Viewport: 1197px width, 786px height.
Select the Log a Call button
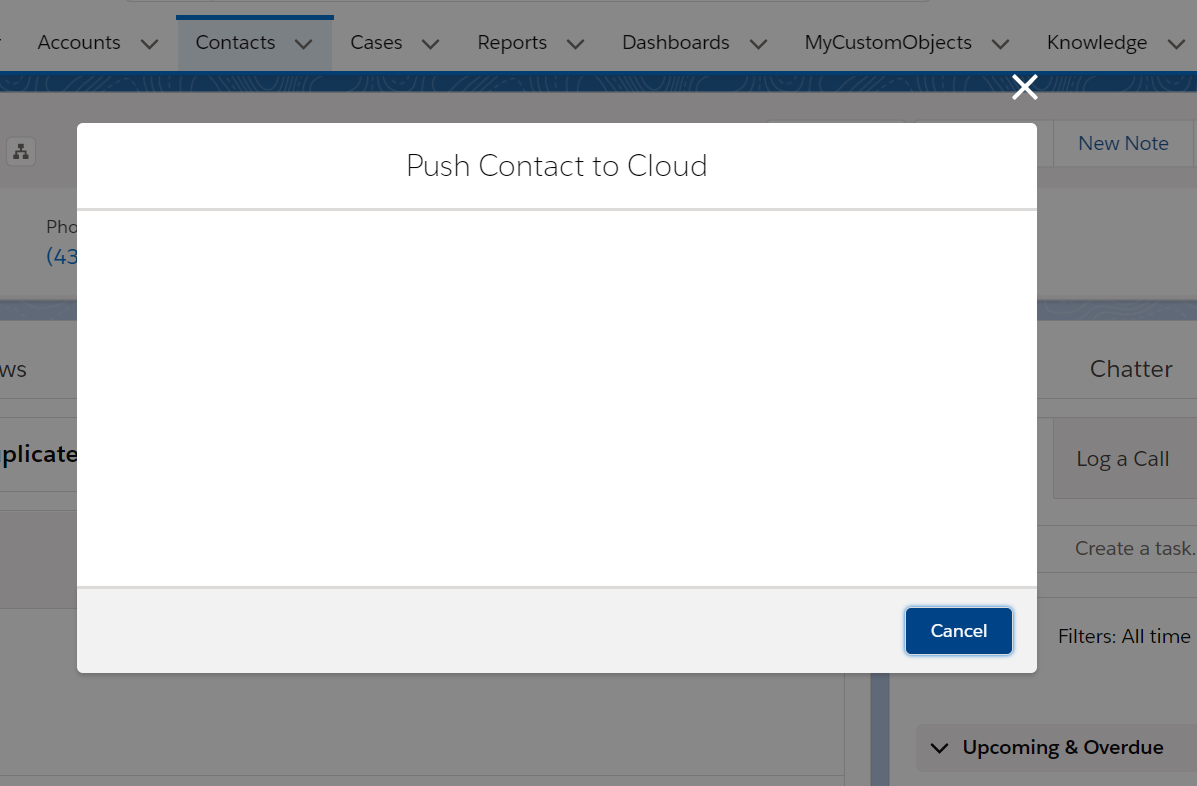click(x=1123, y=459)
